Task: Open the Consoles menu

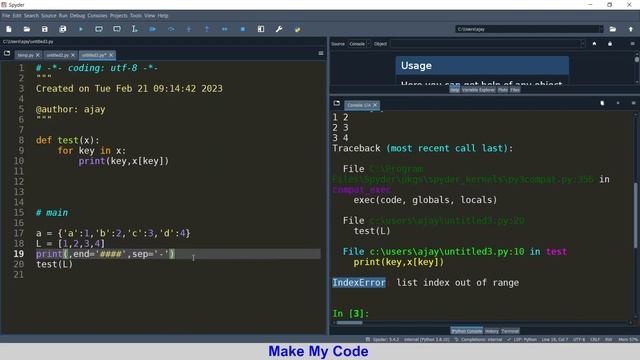Action: pos(97,16)
